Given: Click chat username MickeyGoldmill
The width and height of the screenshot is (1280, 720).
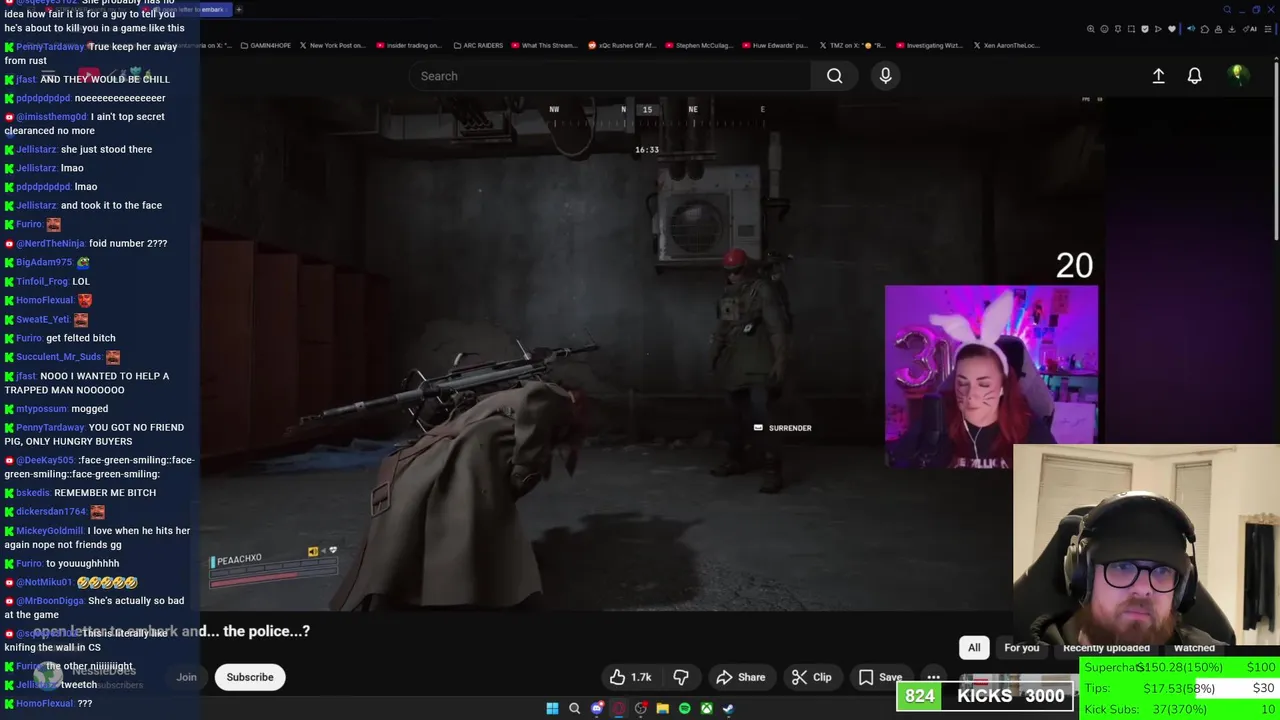Looking at the screenshot, I should tap(50, 531).
